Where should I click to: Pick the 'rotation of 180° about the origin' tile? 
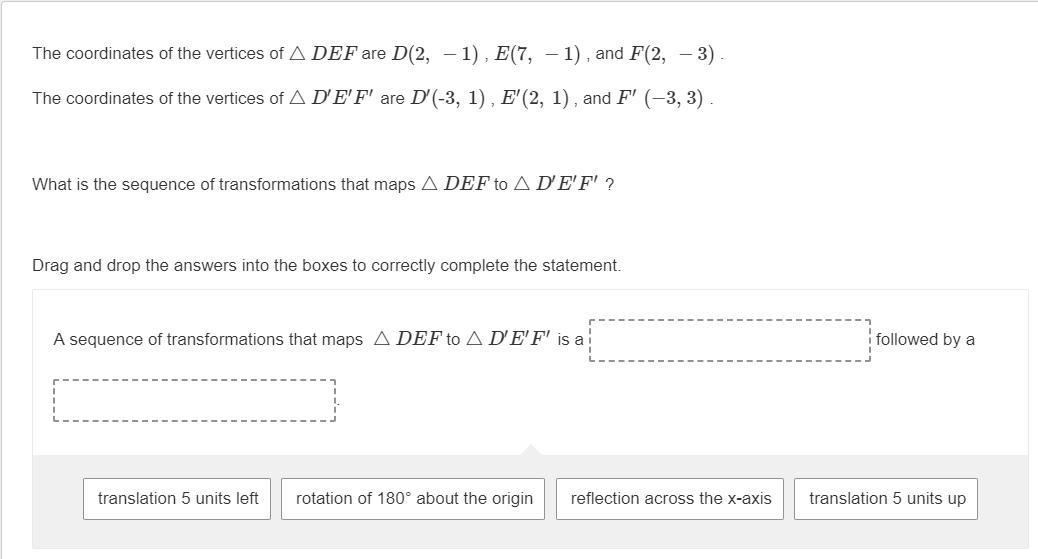click(413, 498)
